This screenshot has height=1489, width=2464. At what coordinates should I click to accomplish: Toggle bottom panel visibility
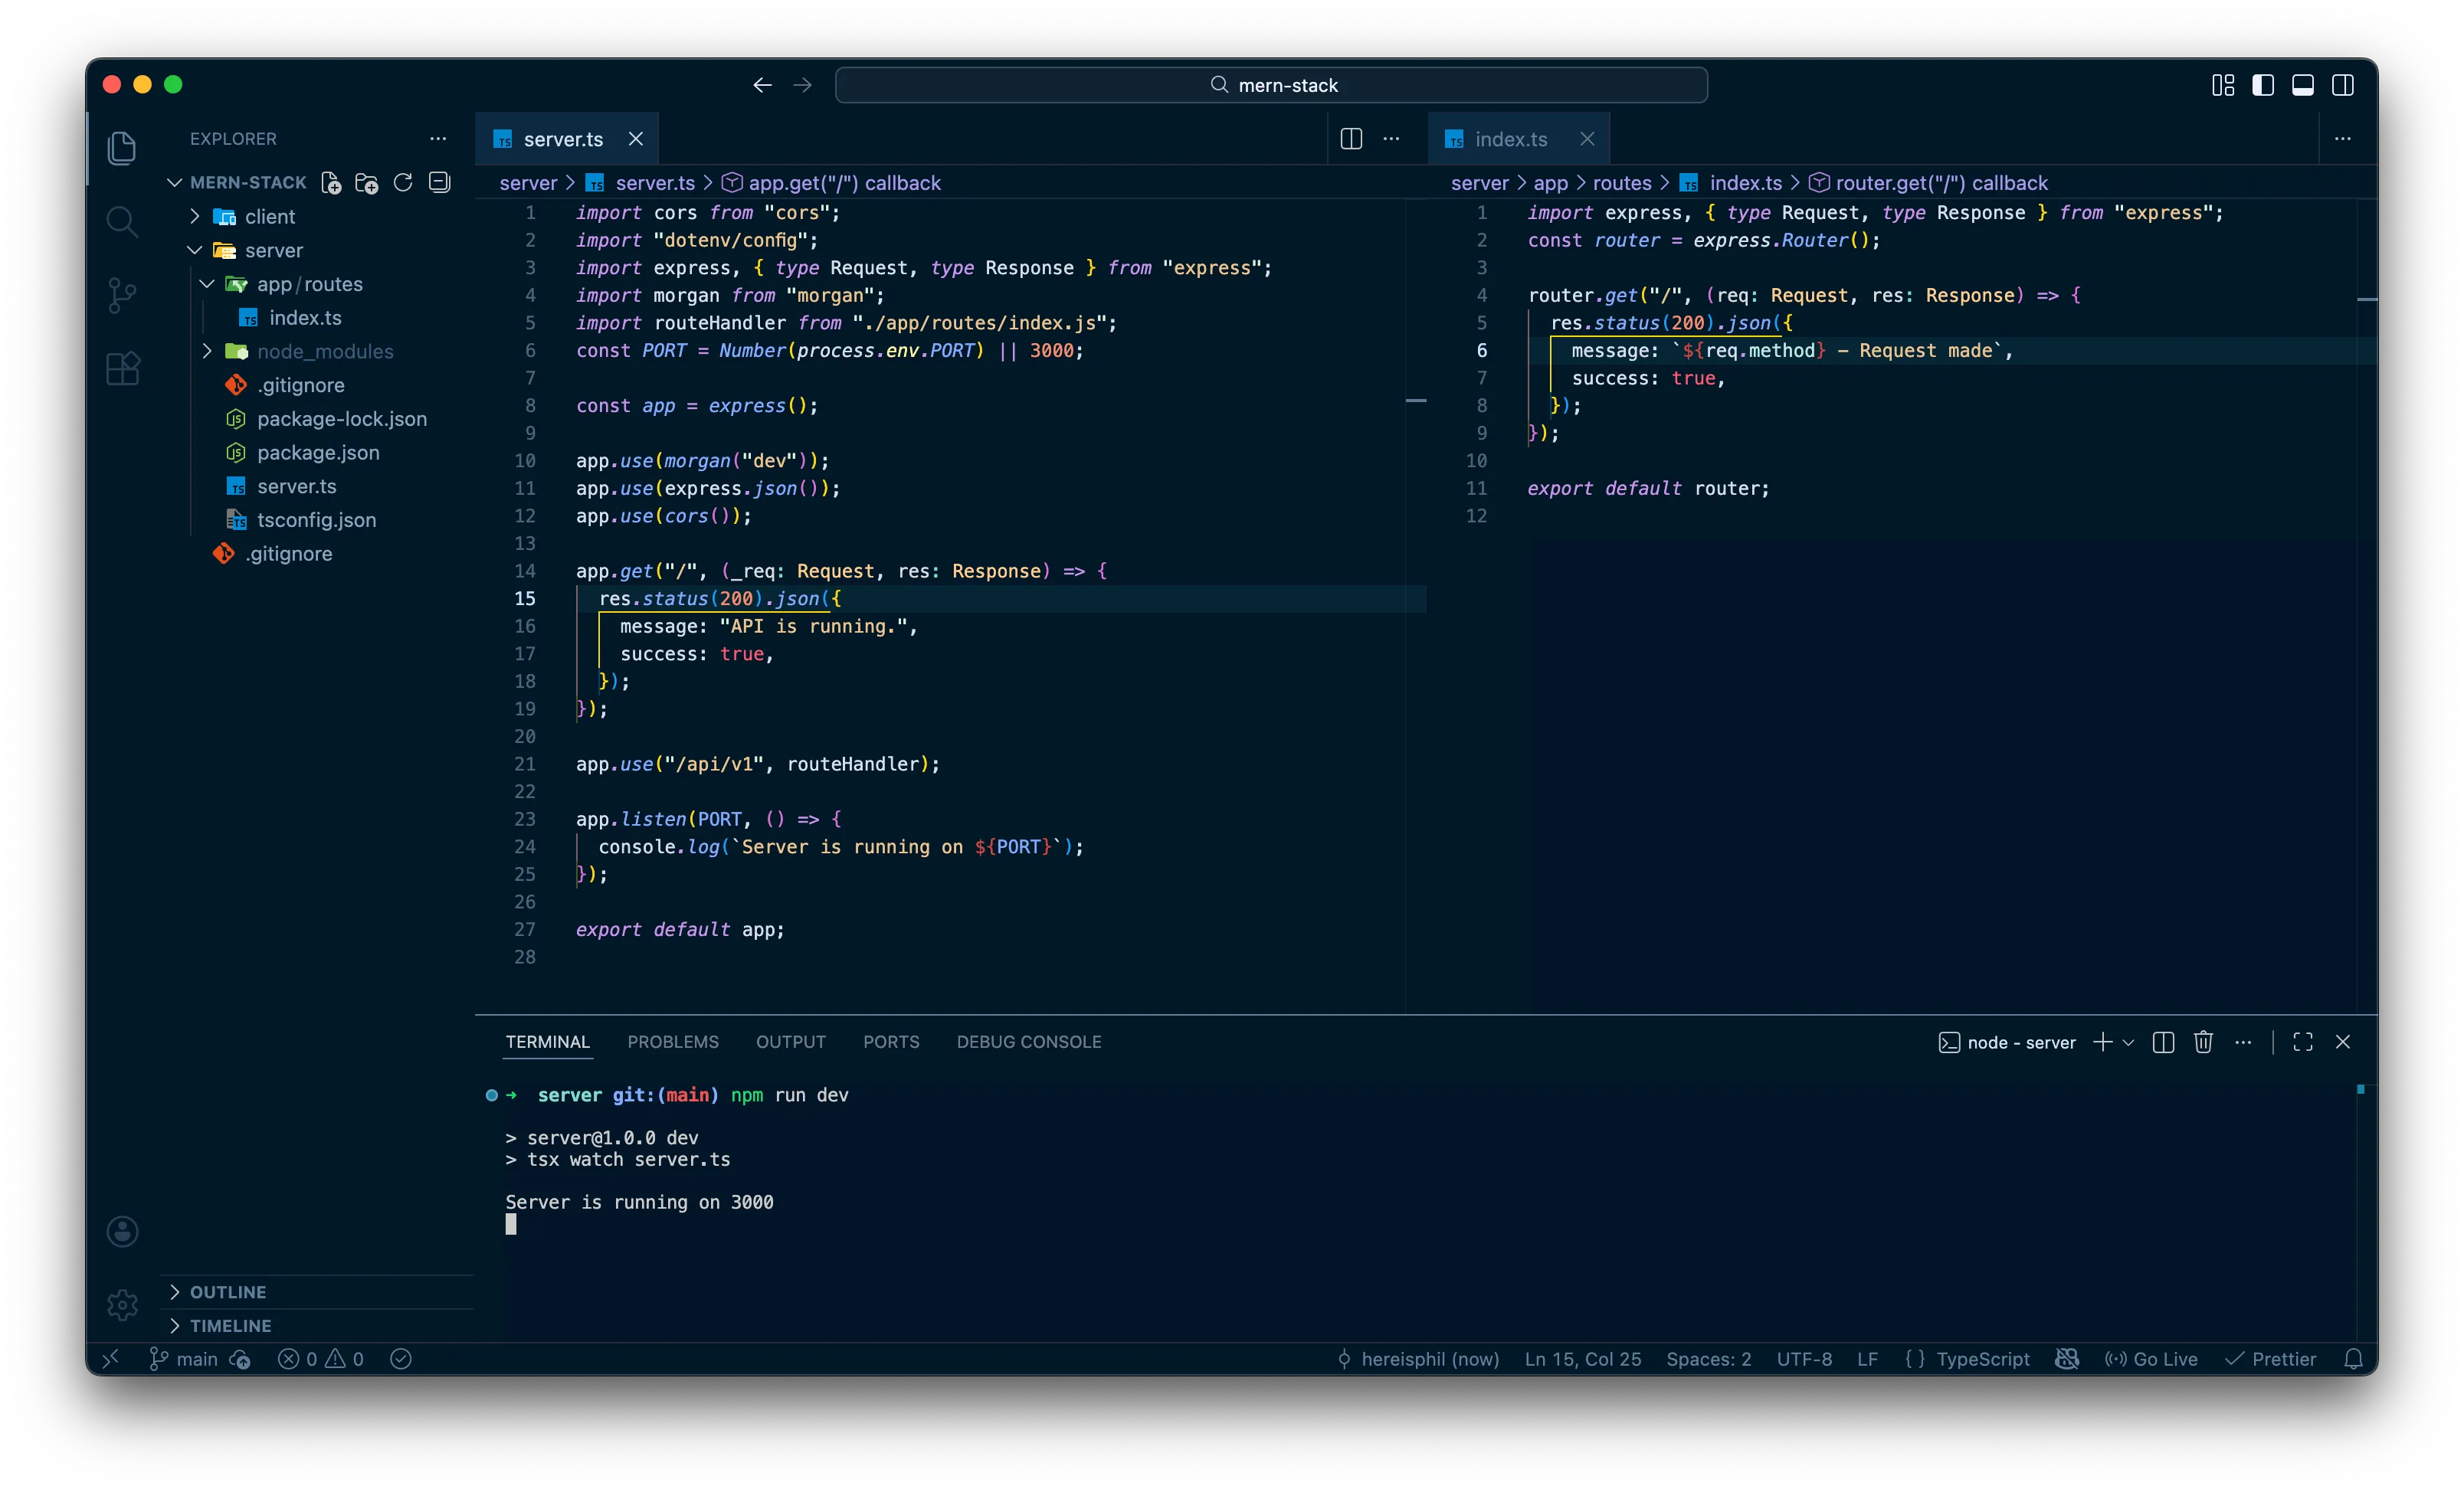[x=2302, y=85]
